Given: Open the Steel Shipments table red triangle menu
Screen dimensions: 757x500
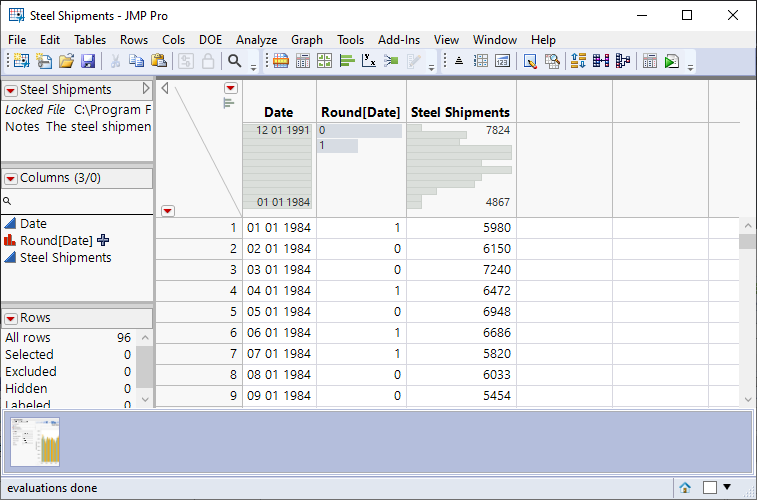Looking at the screenshot, I should (x=11, y=90).
